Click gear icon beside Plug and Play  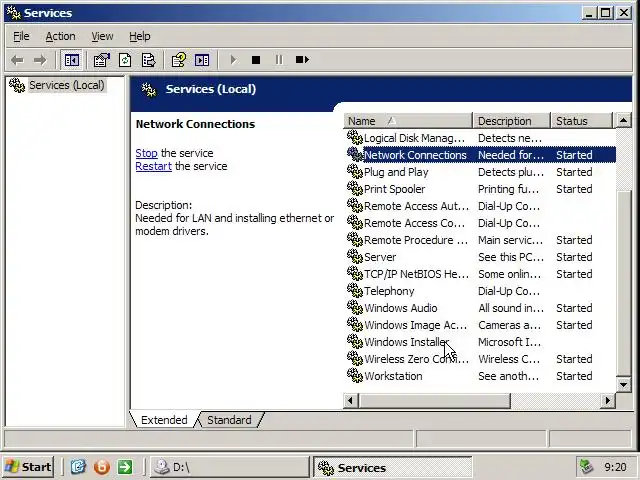coord(355,171)
